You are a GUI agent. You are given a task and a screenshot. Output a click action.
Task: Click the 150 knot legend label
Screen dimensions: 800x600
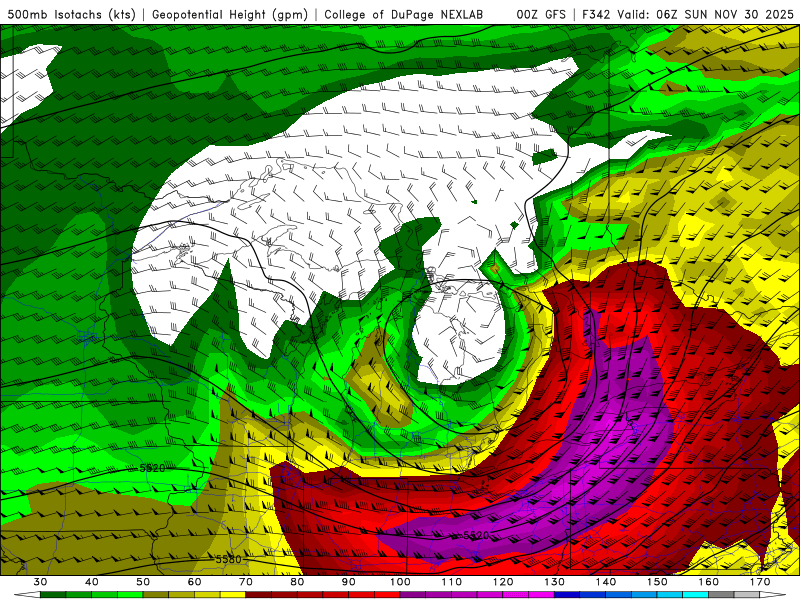point(657,582)
